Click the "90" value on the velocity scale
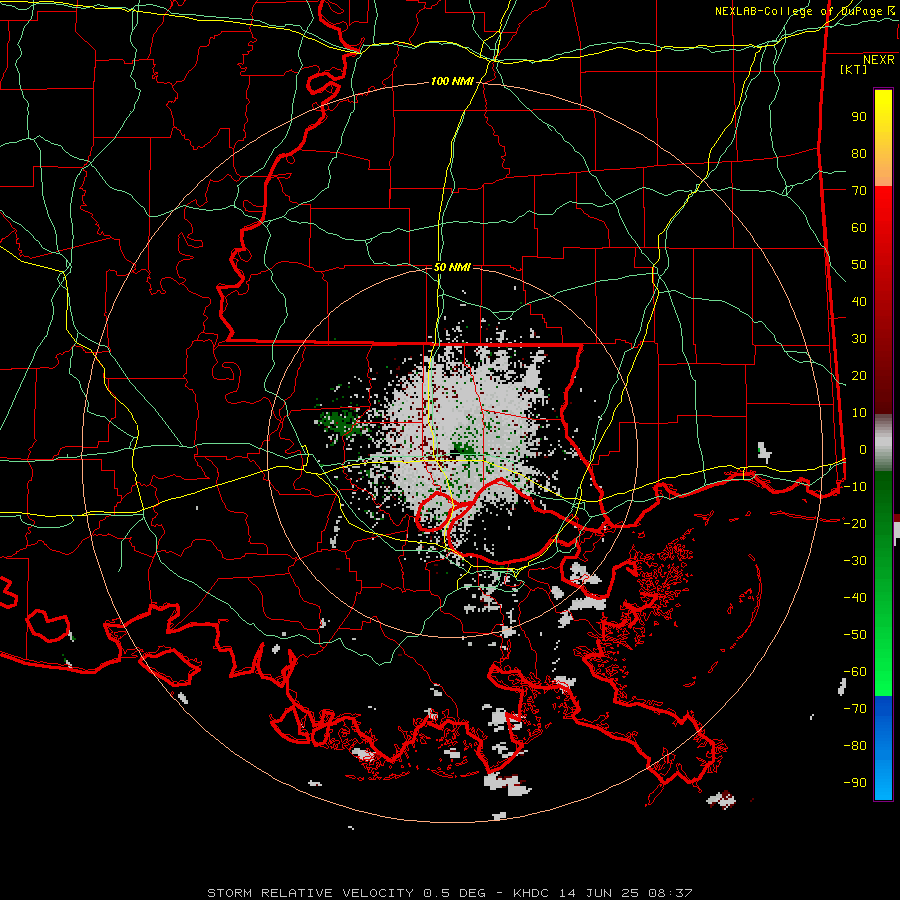Screen dimensions: 900x900 859,117
